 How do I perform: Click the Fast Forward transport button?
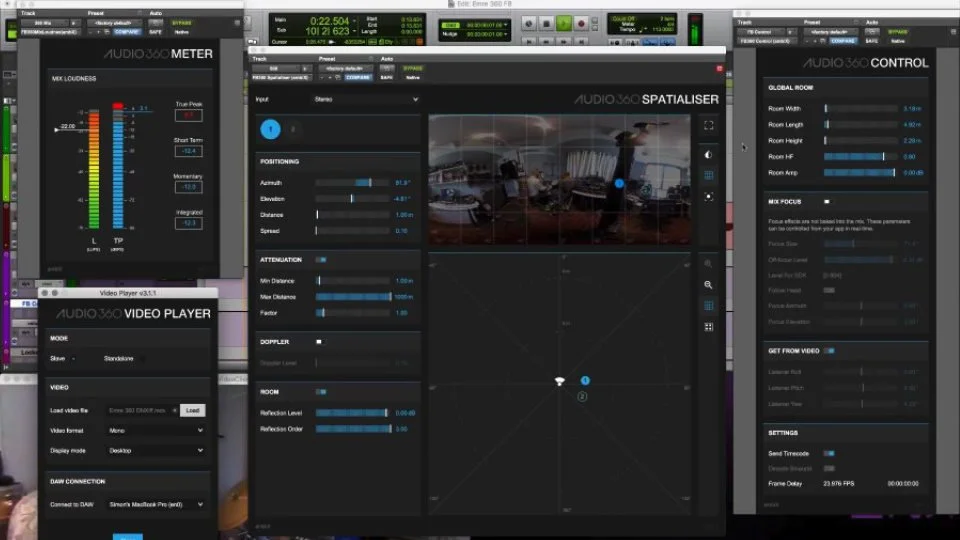point(564,42)
